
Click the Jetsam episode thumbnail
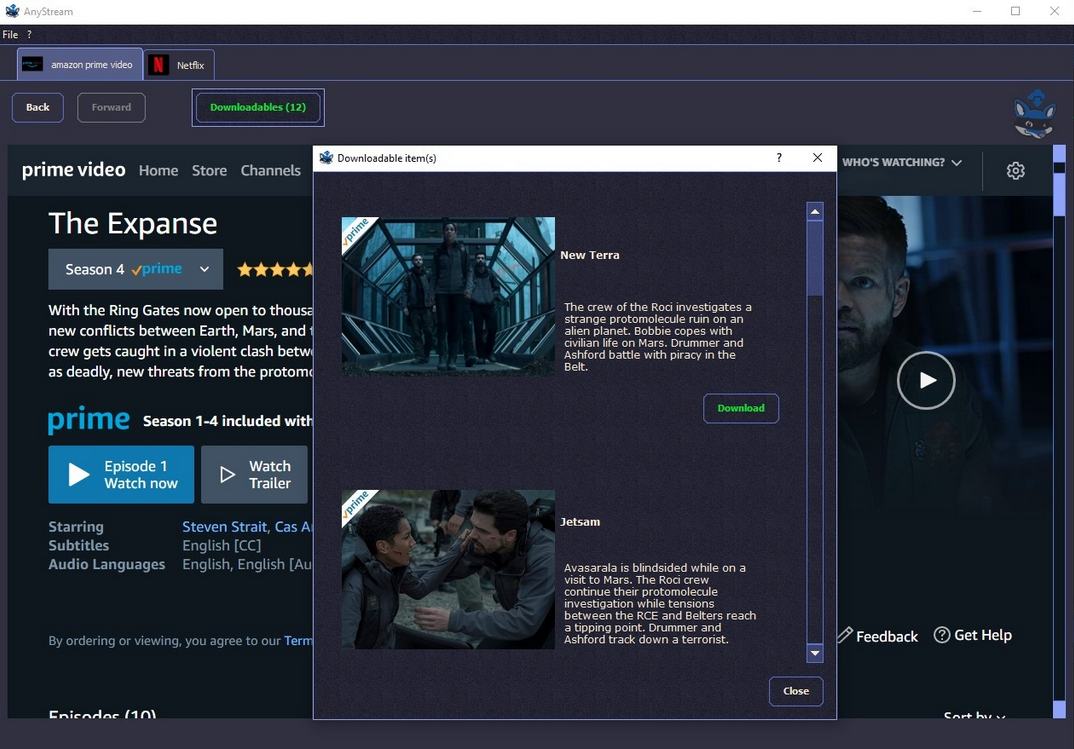(448, 569)
